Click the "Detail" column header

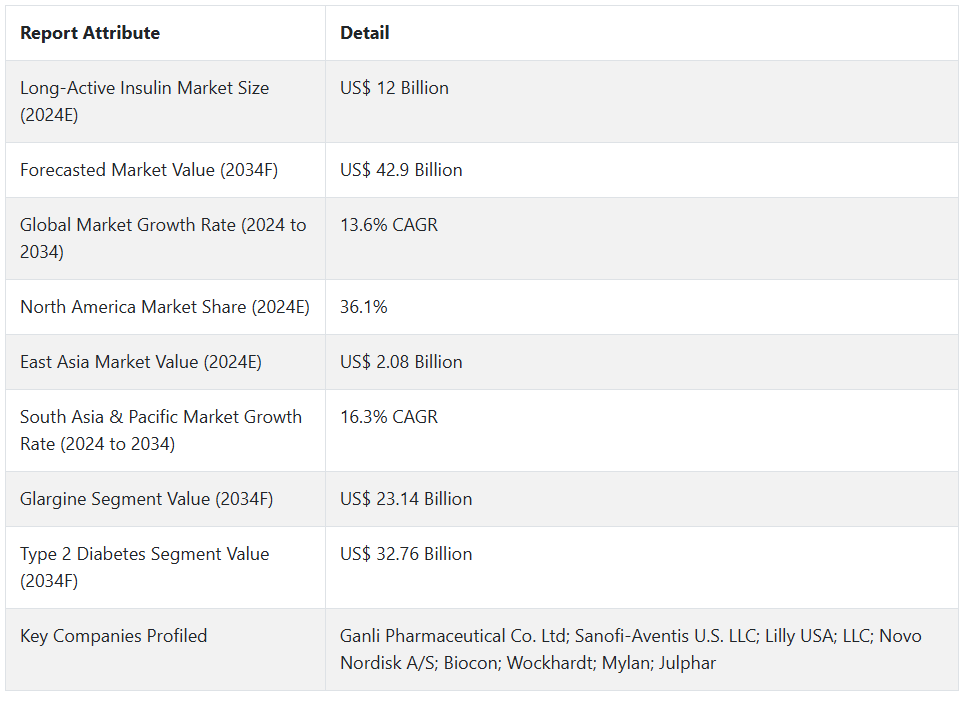[365, 33]
